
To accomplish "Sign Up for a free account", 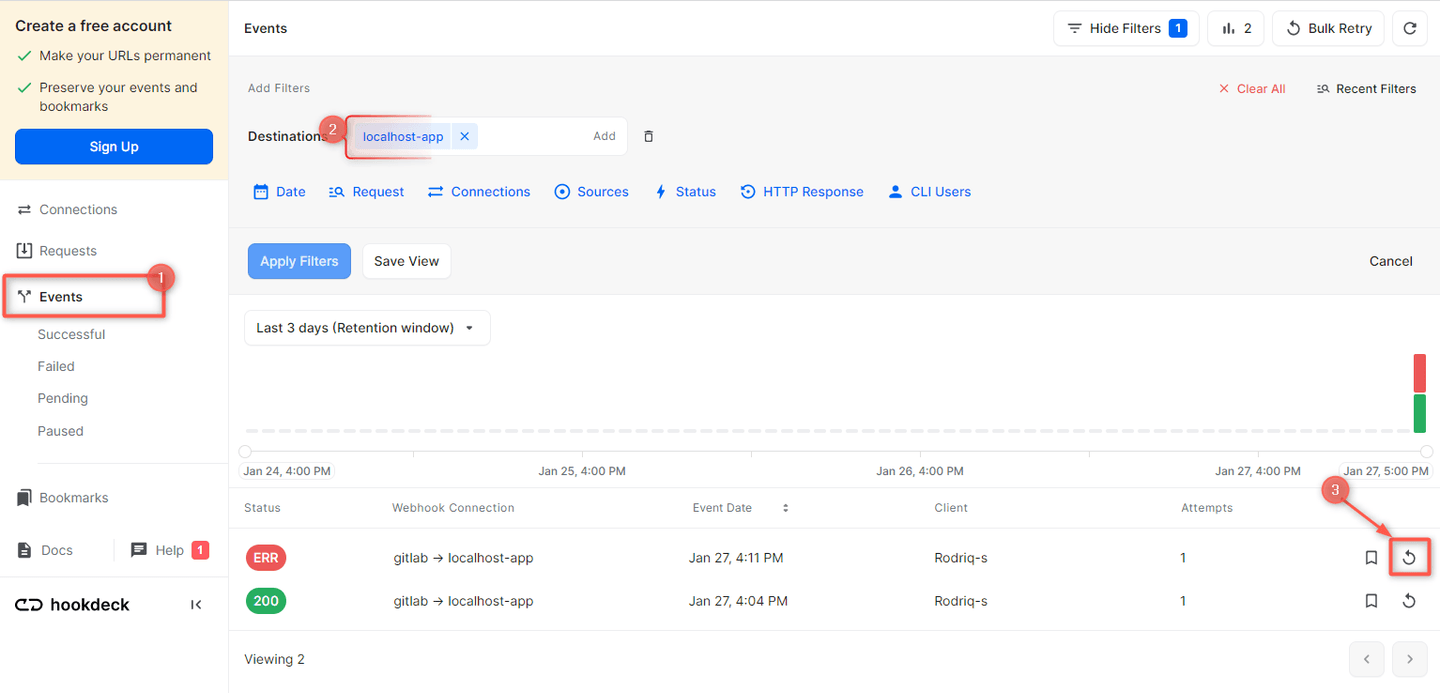I will pyautogui.click(x=113, y=146).
